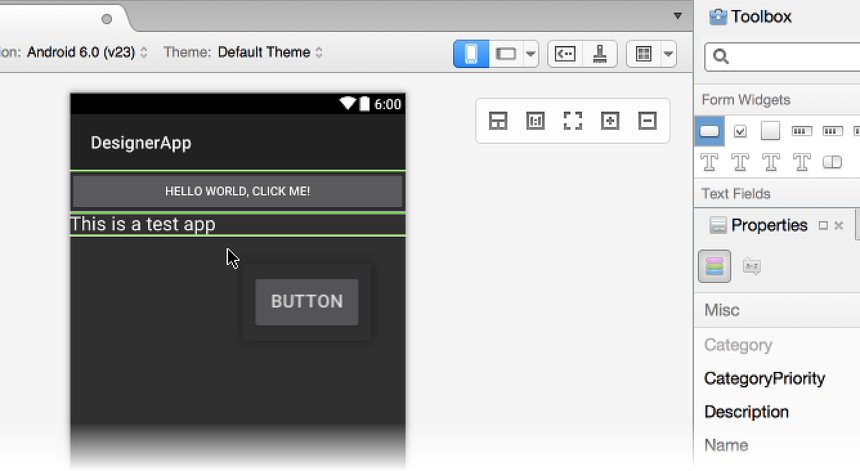The width and height of the screenshot is (860, 471).
Task: Switch preview to portrait orientation
Action: click(x=471, y=54)
